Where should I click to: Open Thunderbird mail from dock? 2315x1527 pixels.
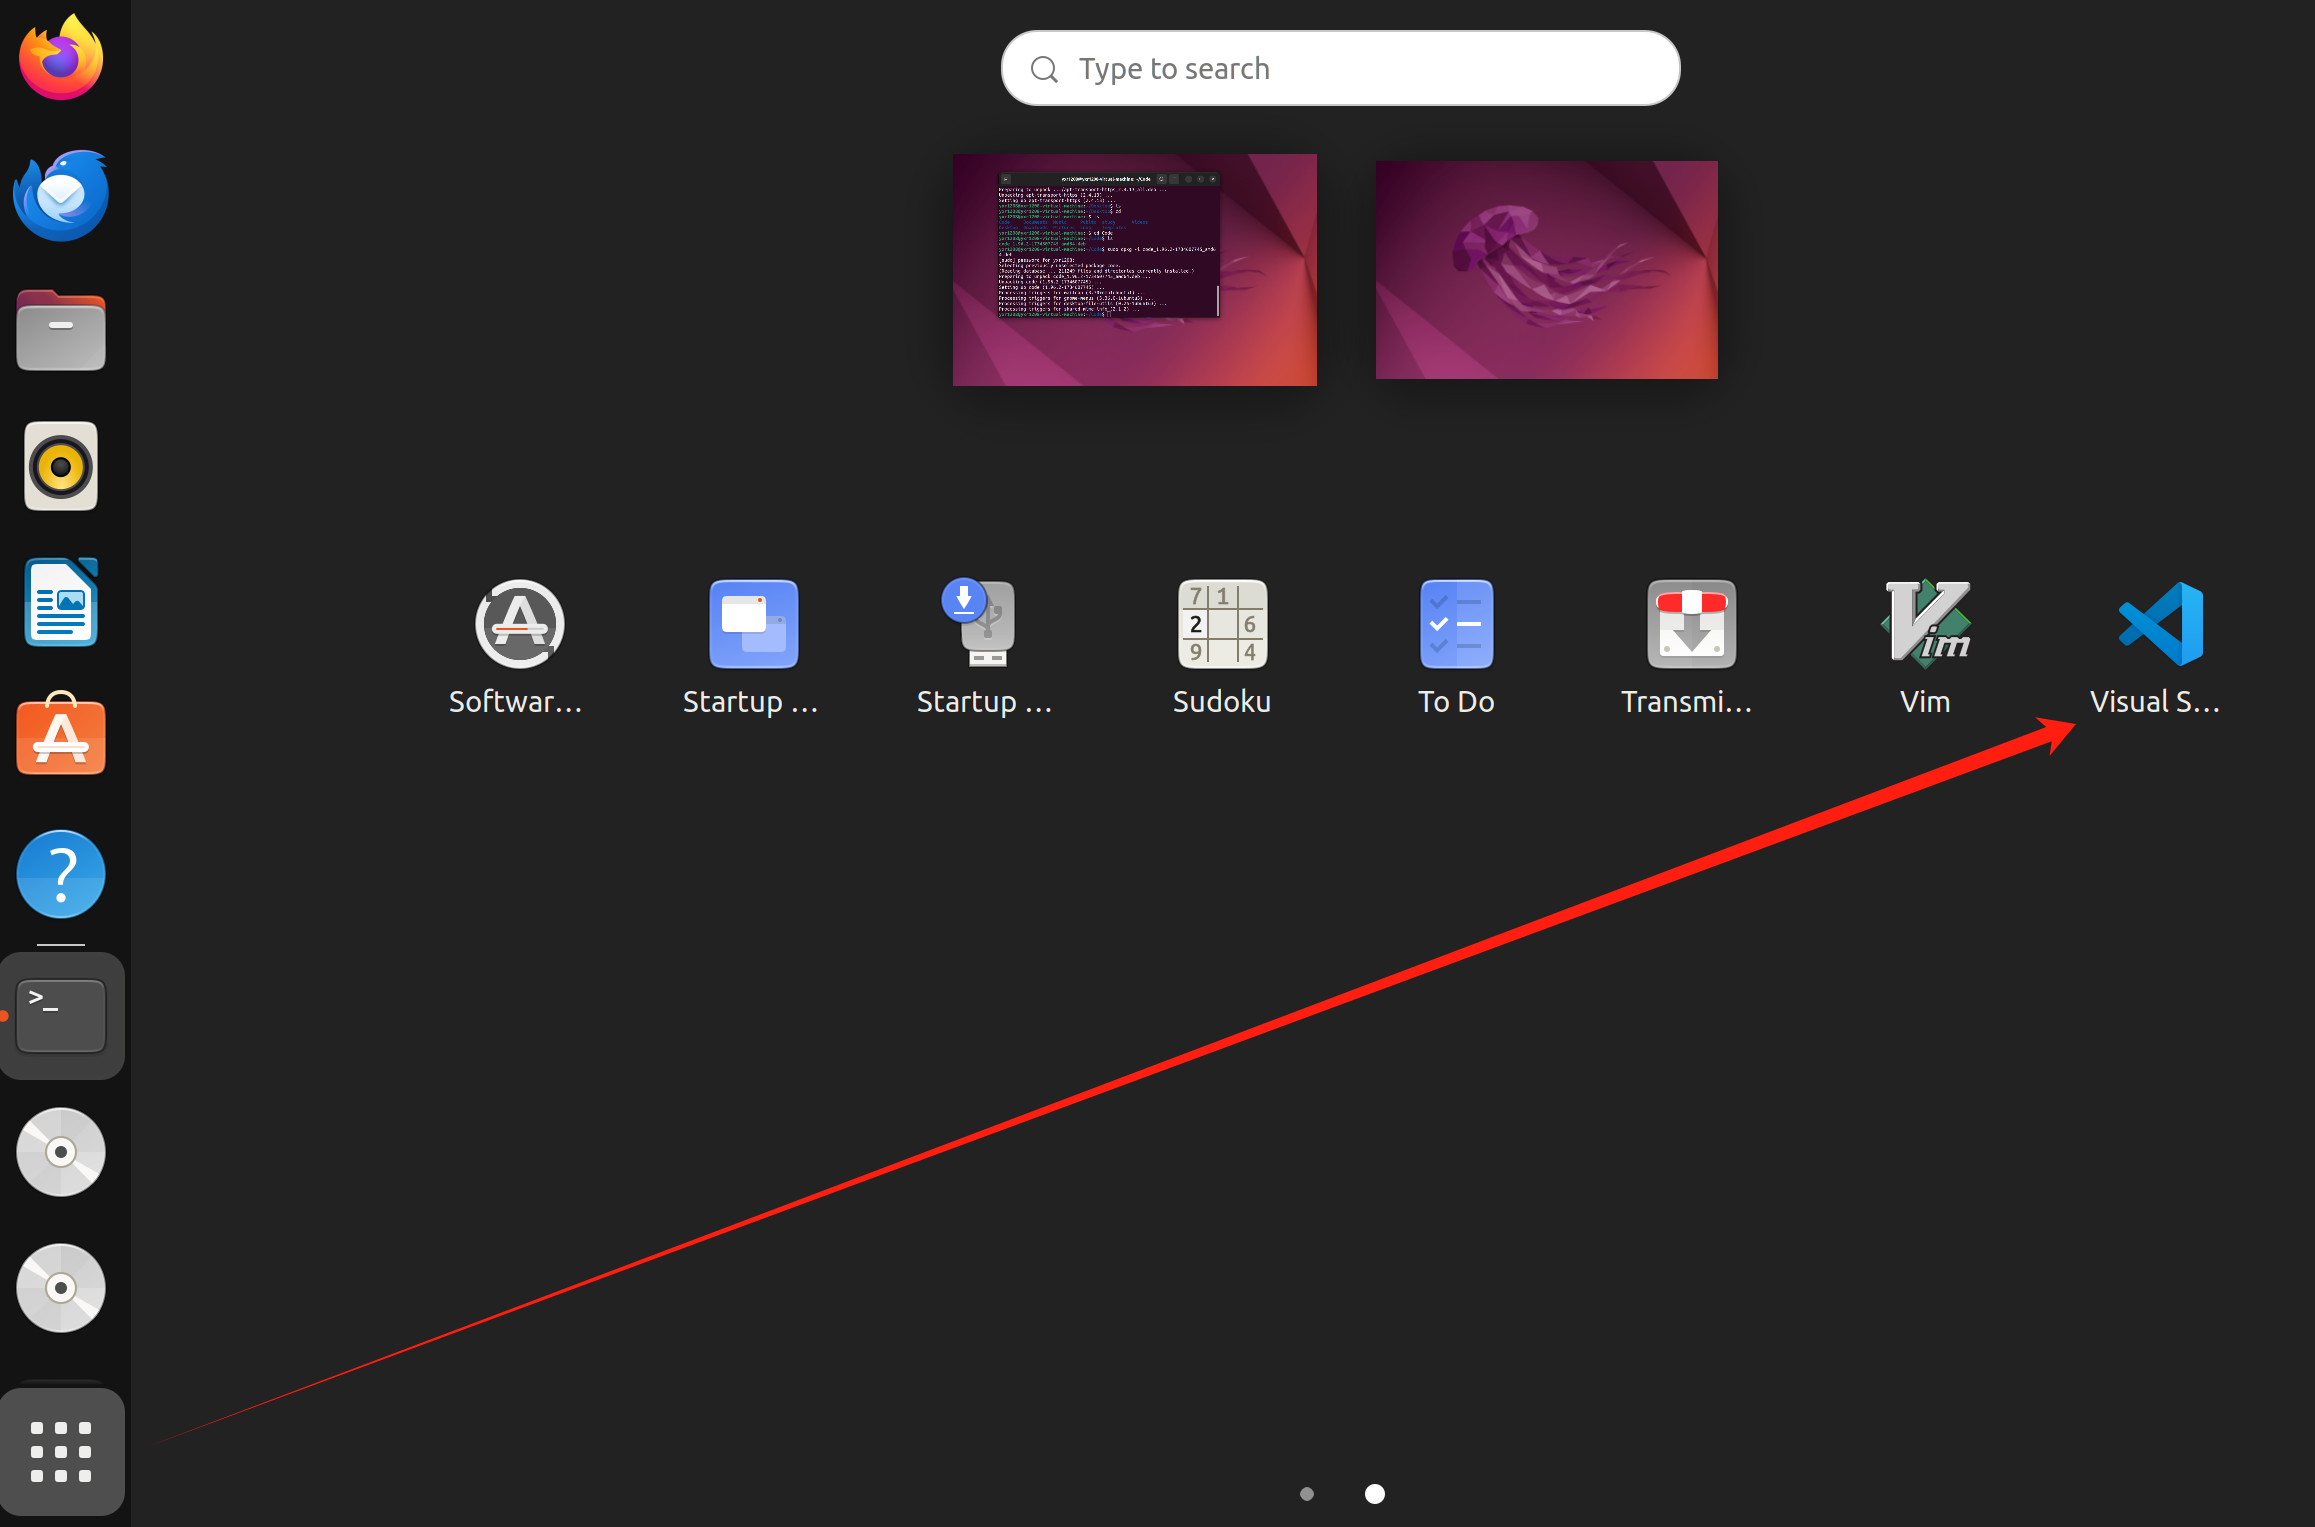point(61,195)
